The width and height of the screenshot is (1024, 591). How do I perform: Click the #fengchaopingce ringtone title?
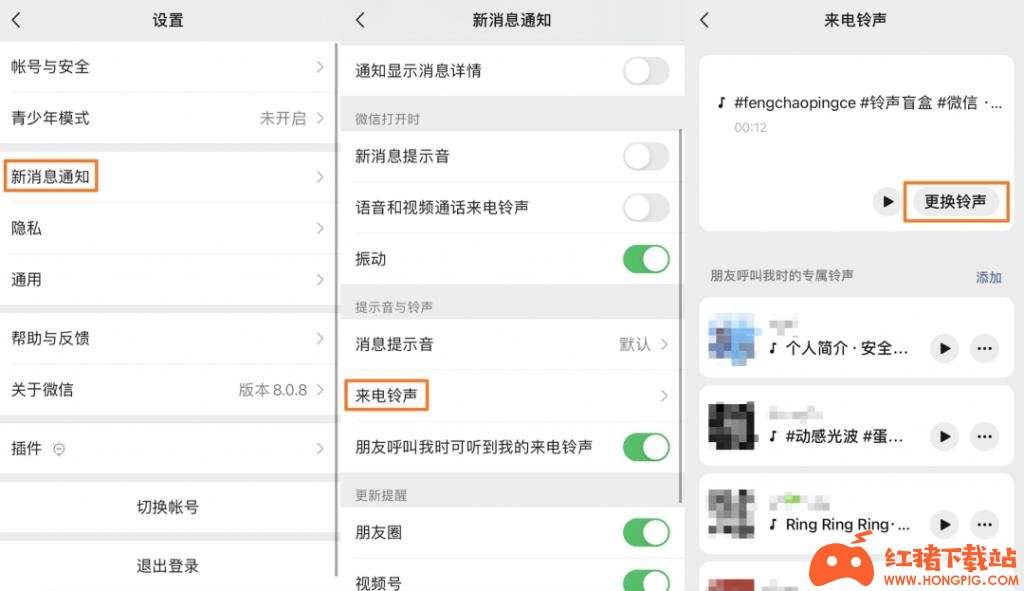coord(868,103)
